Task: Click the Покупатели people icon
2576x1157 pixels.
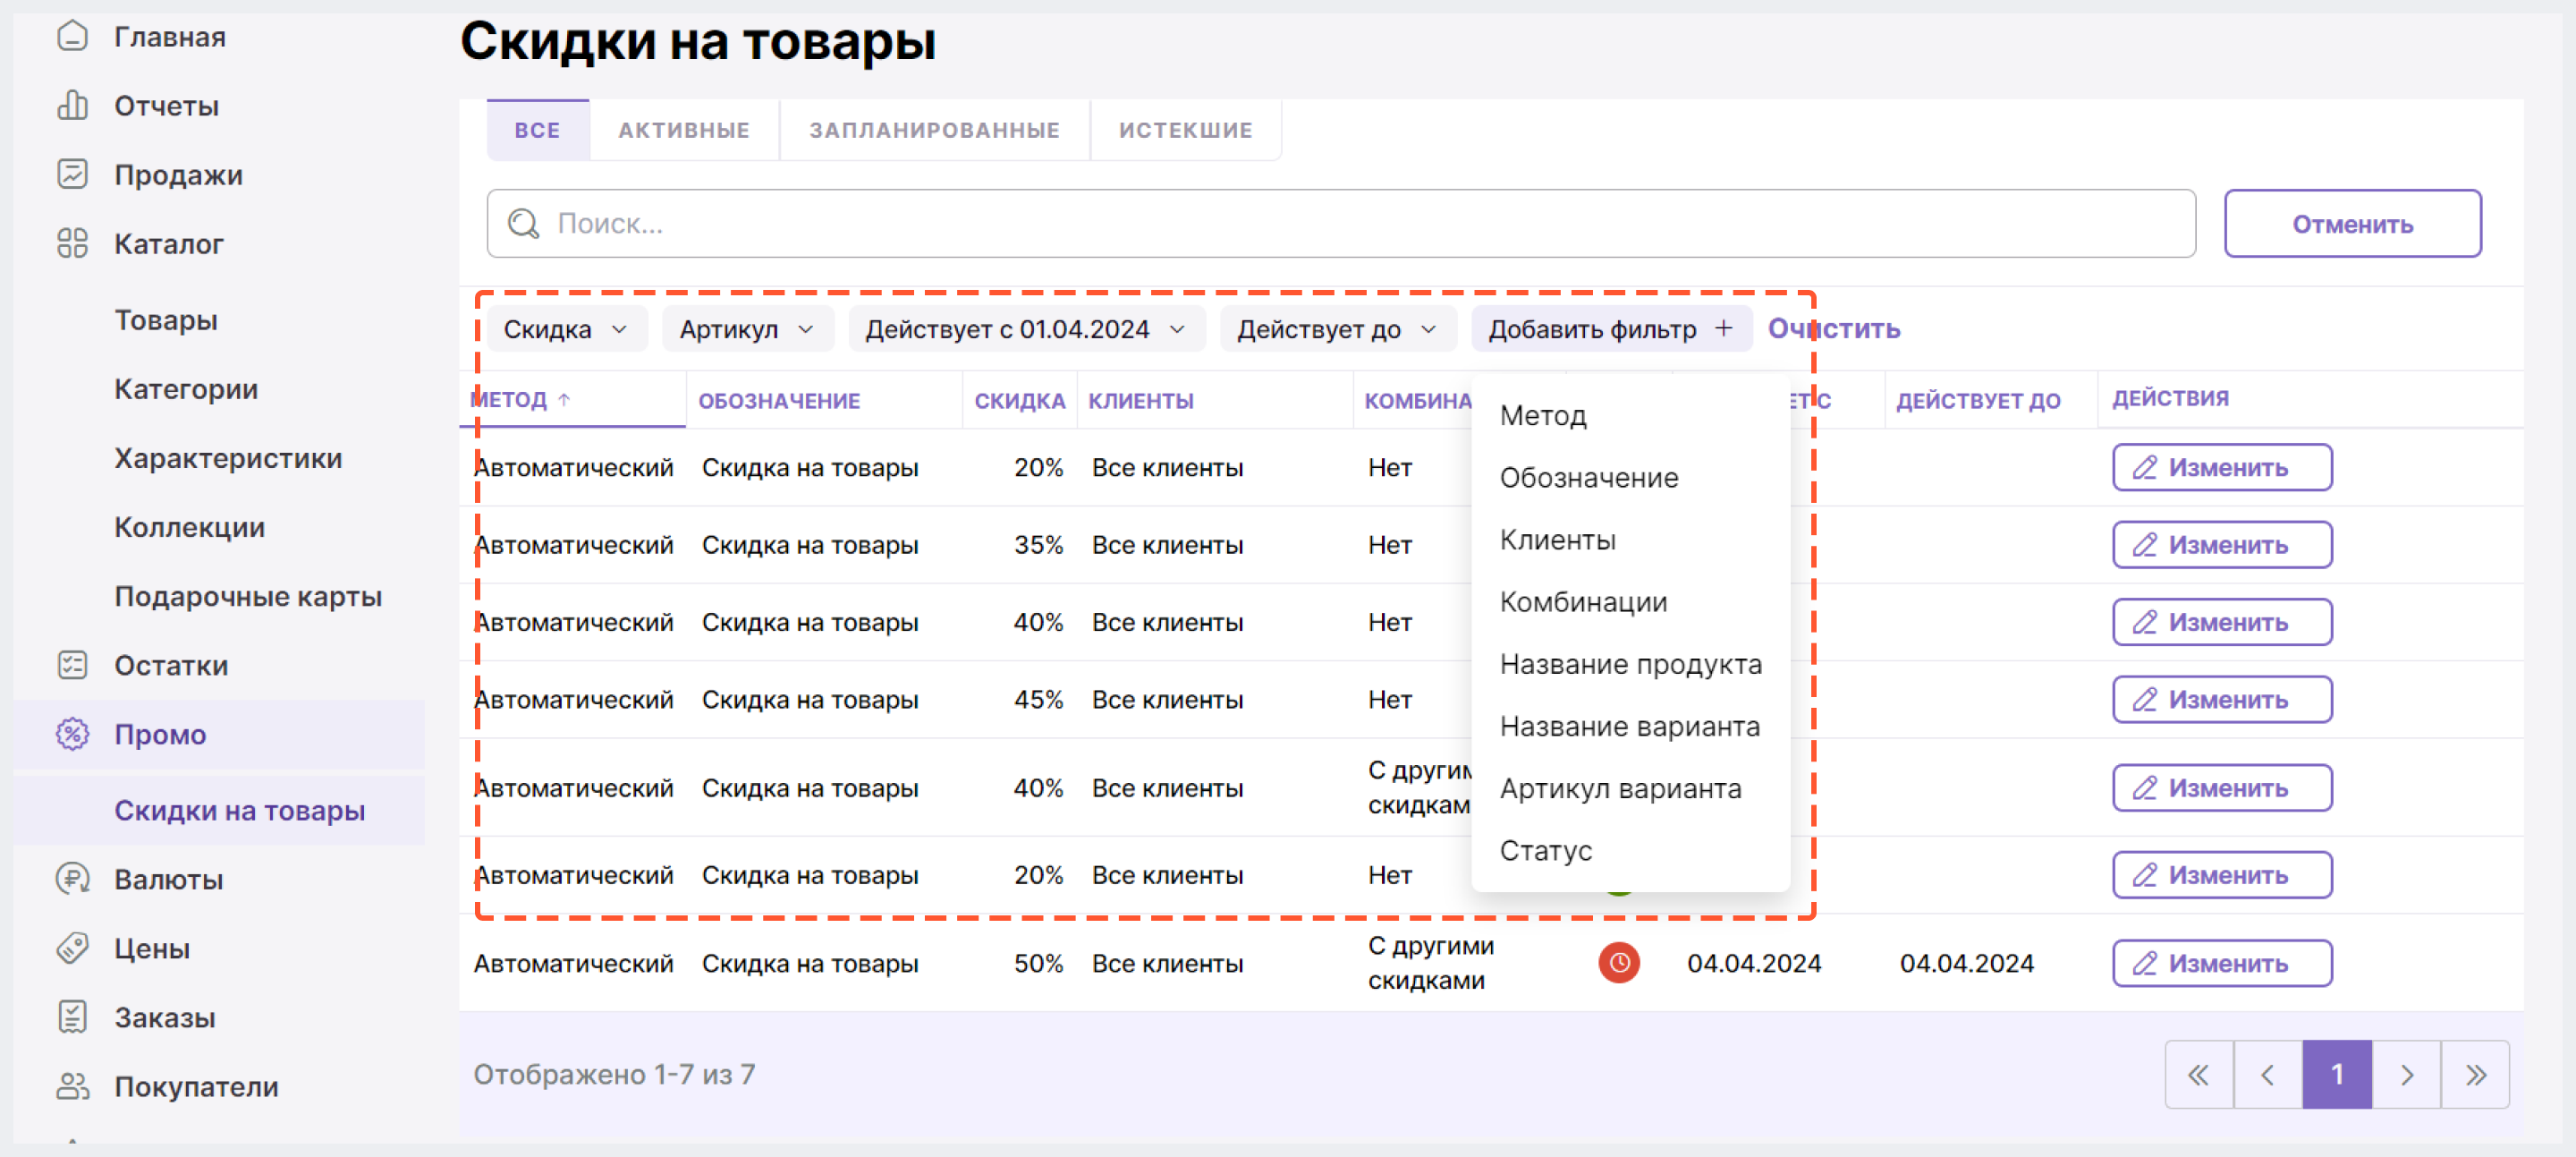Action: click(72, 1086)
